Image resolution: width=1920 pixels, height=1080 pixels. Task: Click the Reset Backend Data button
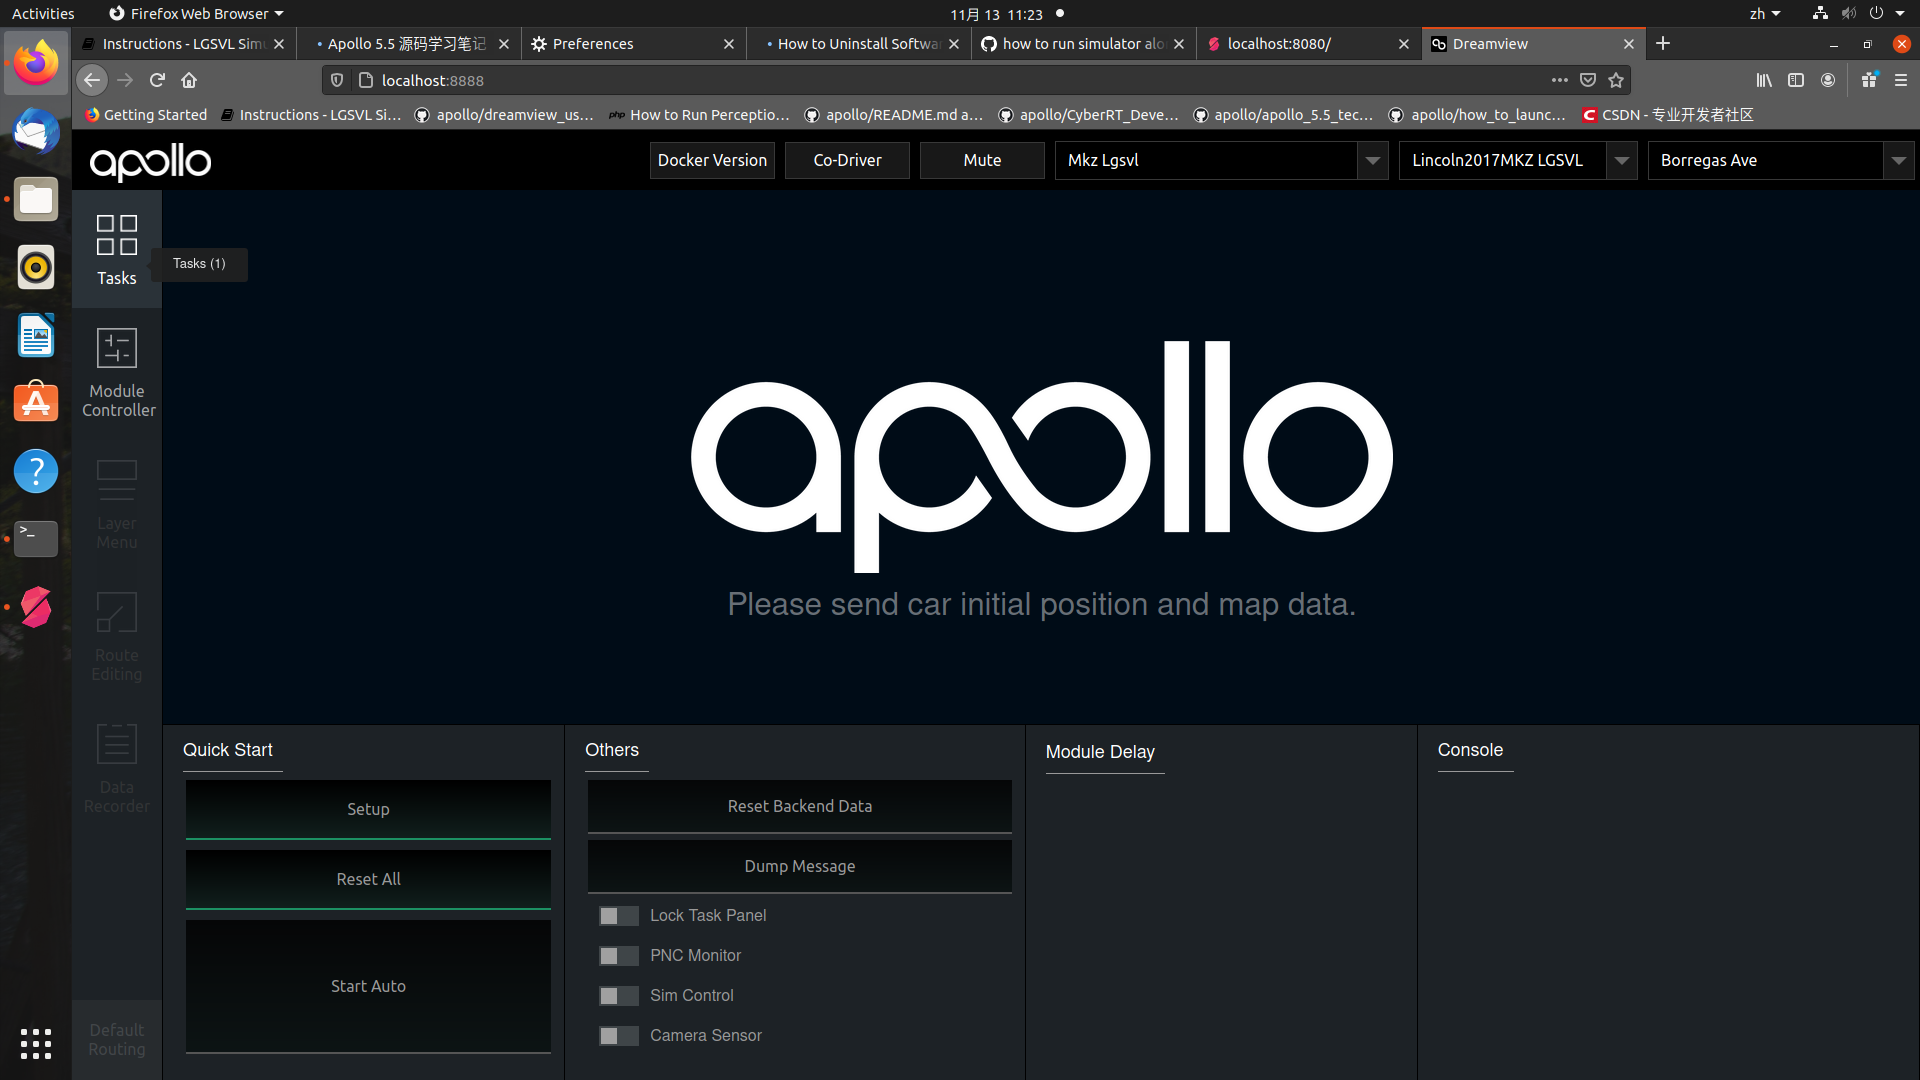pos(799,806)
